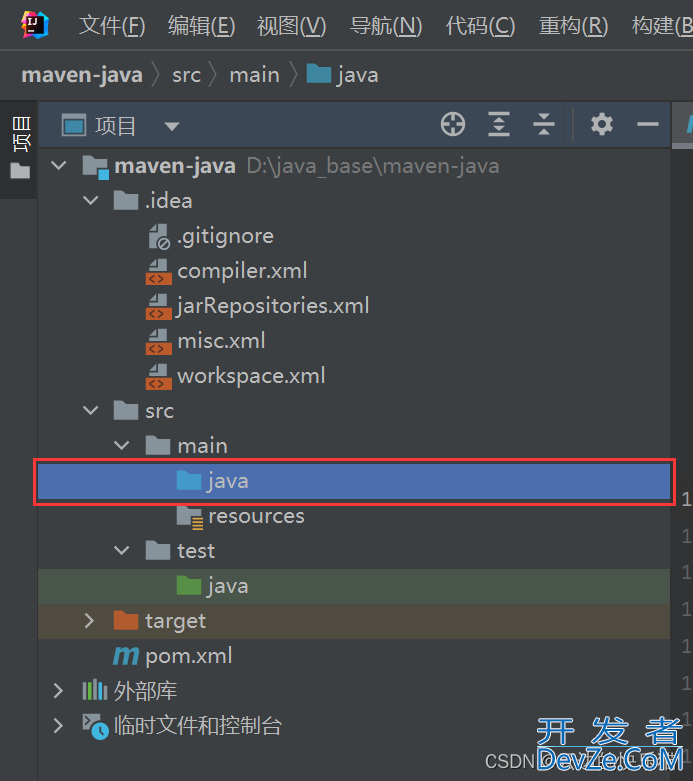Click the Maven pom.xml icon

126,656
